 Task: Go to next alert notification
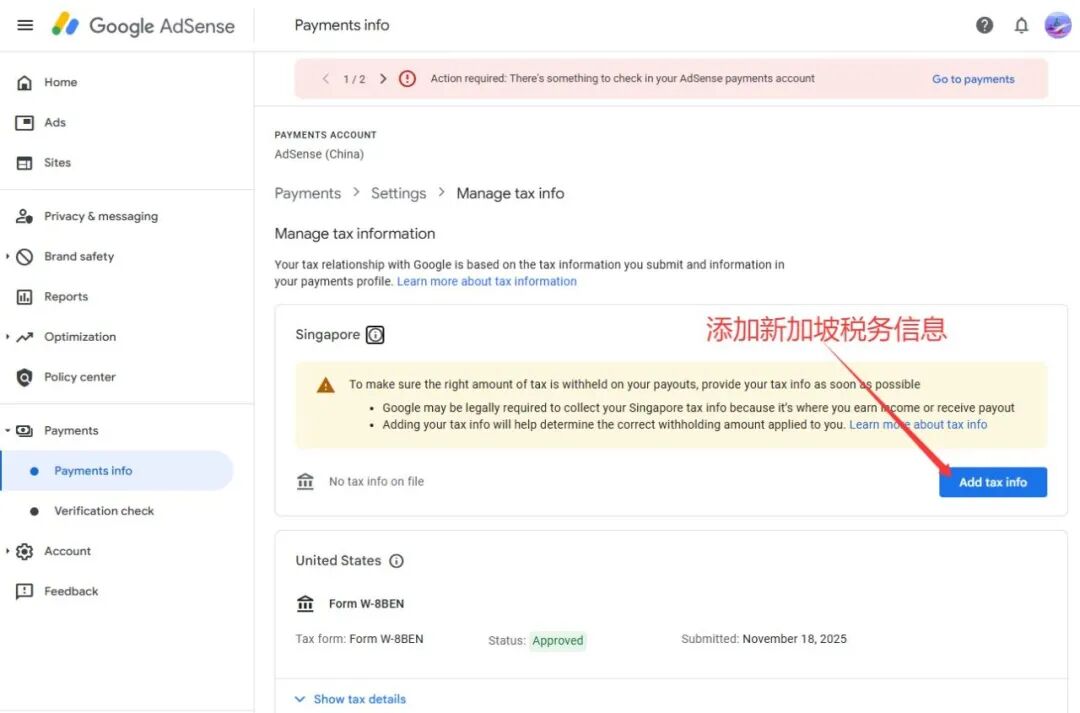[383, 79]
